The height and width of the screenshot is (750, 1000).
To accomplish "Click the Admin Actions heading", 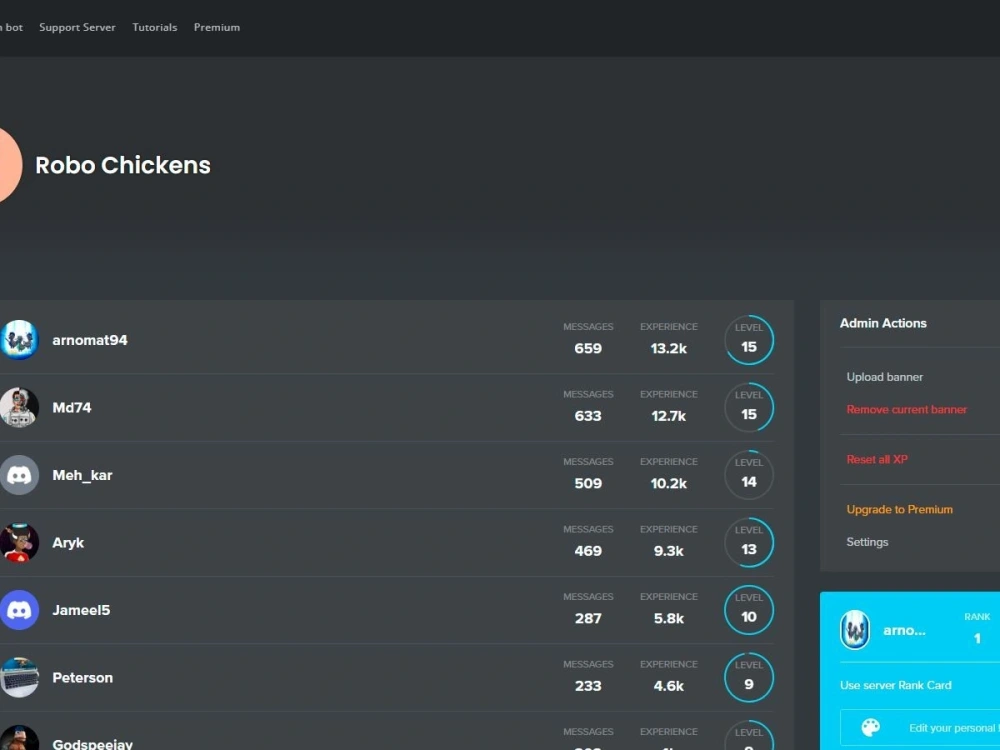I will (x=883, y=323).
